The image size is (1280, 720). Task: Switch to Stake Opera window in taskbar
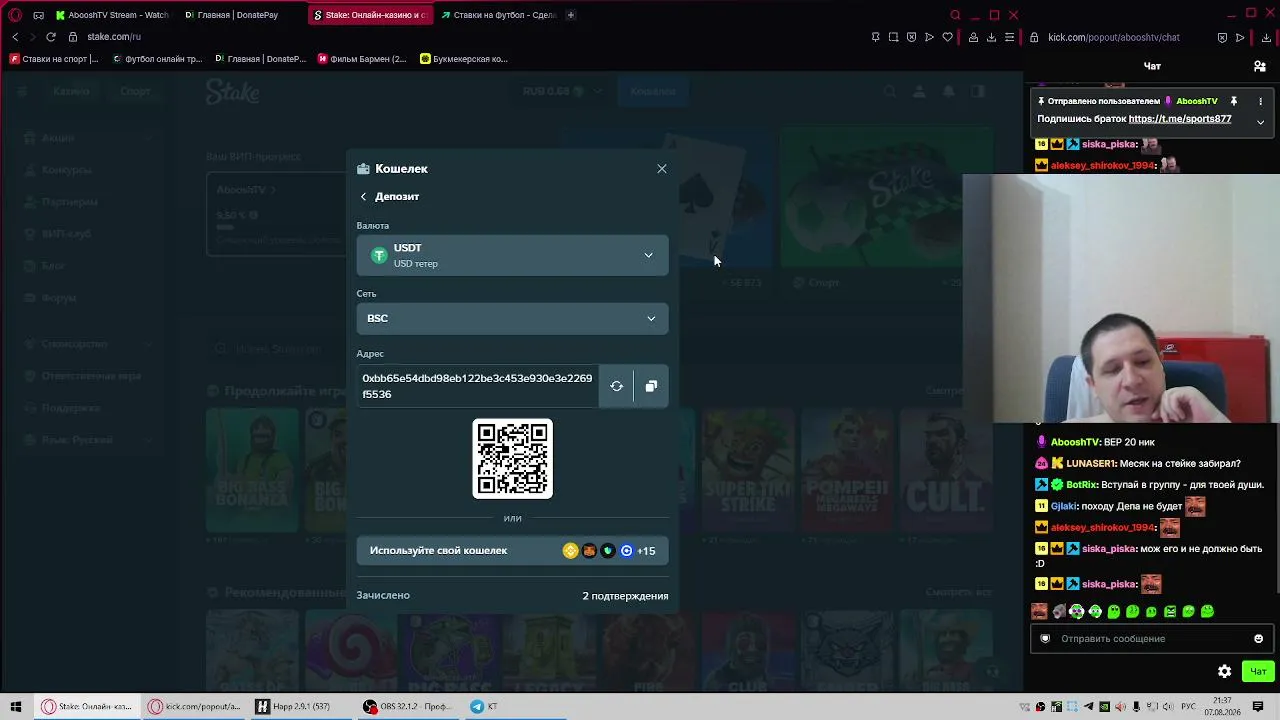coord(87,706)
